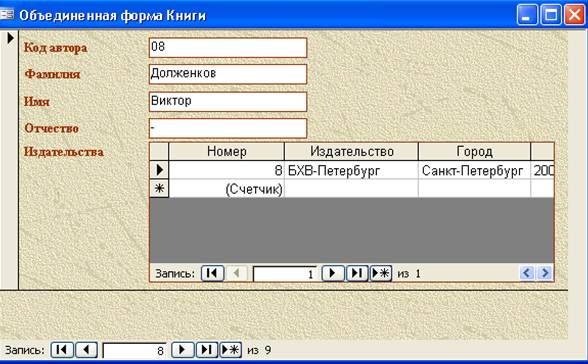The image size is (588, 364).
Task: Select the Номер column header
Action: pos(226,151)
